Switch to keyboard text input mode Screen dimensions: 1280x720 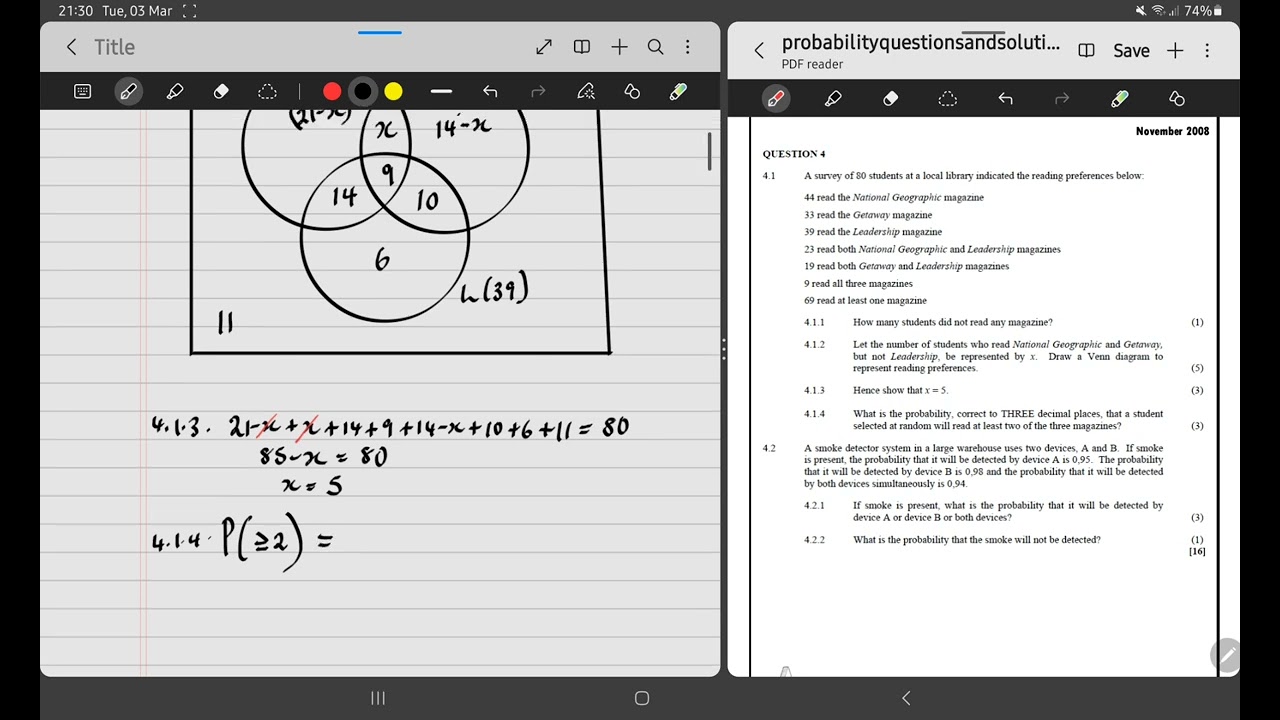(83, 92)
